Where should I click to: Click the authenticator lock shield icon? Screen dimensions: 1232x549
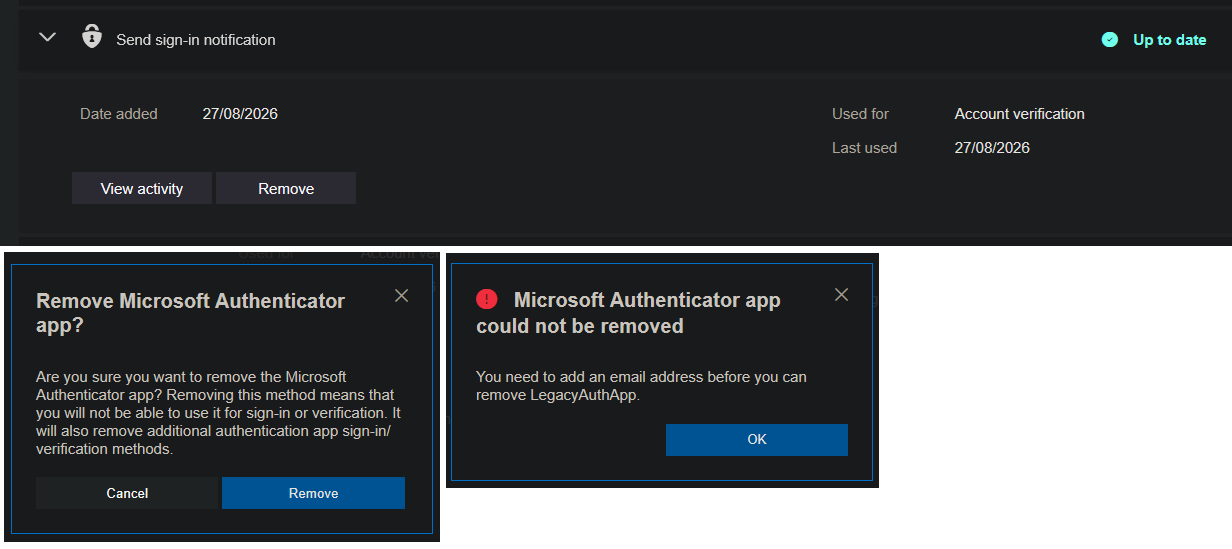[x=92, y=37]
